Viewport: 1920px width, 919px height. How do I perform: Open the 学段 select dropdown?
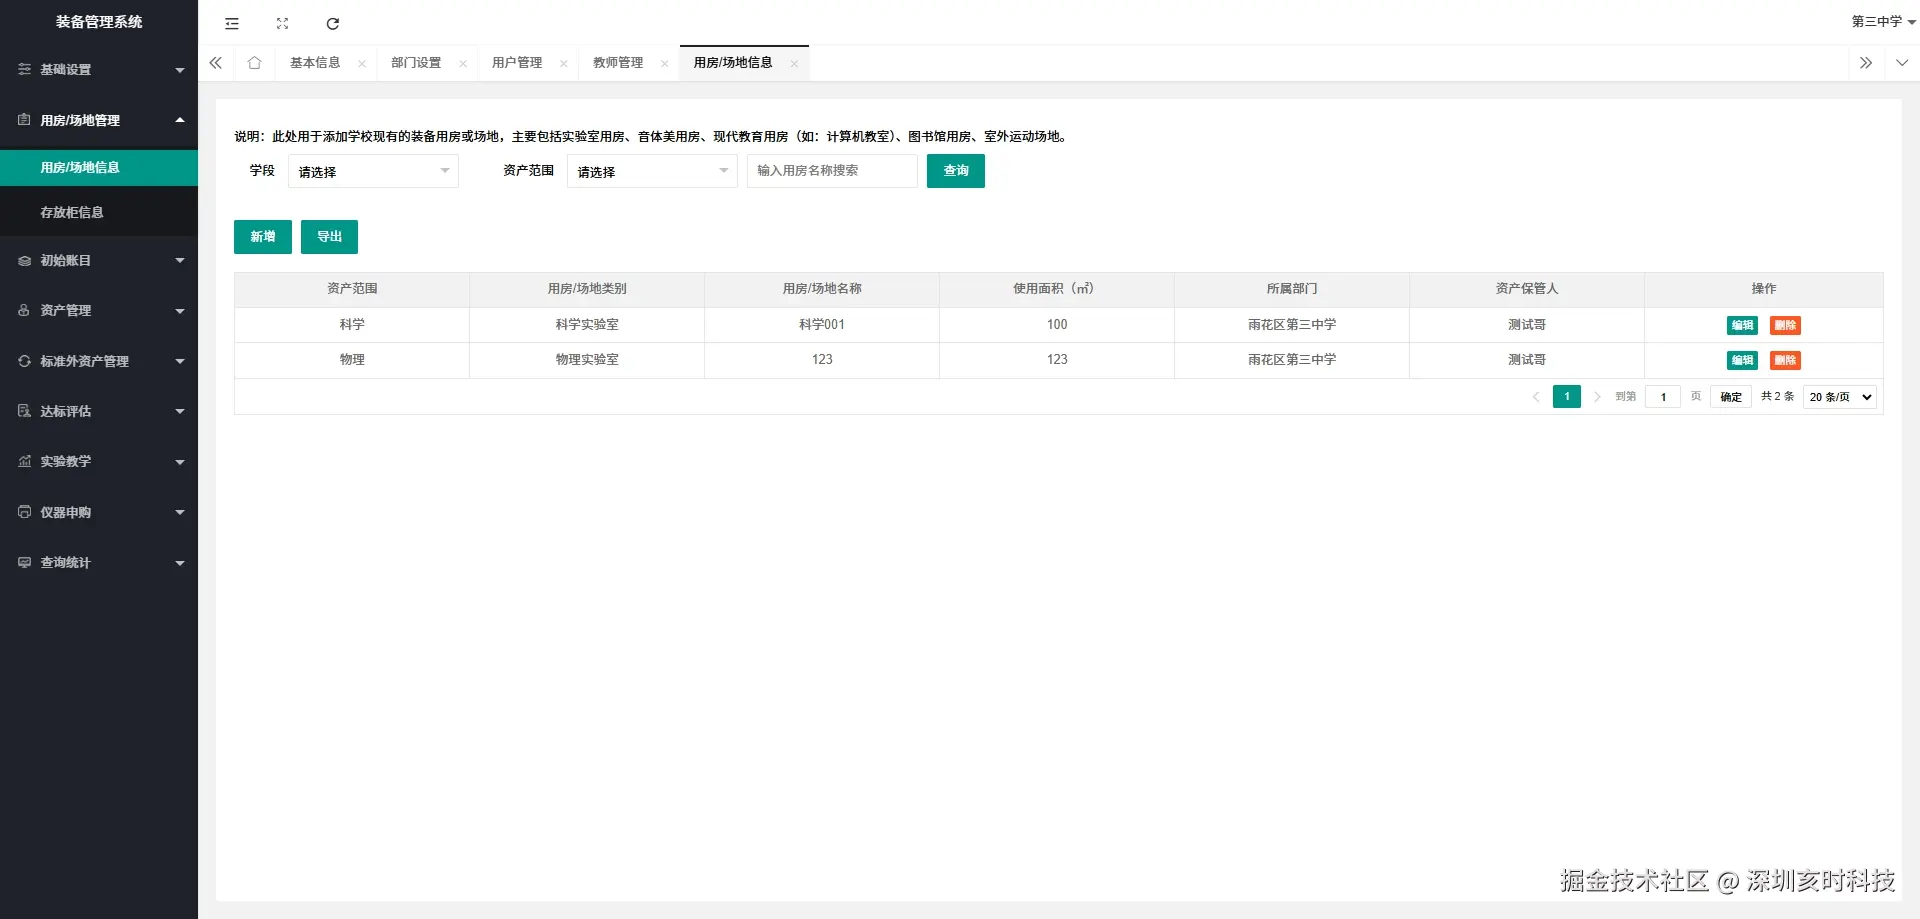point(373,171)
